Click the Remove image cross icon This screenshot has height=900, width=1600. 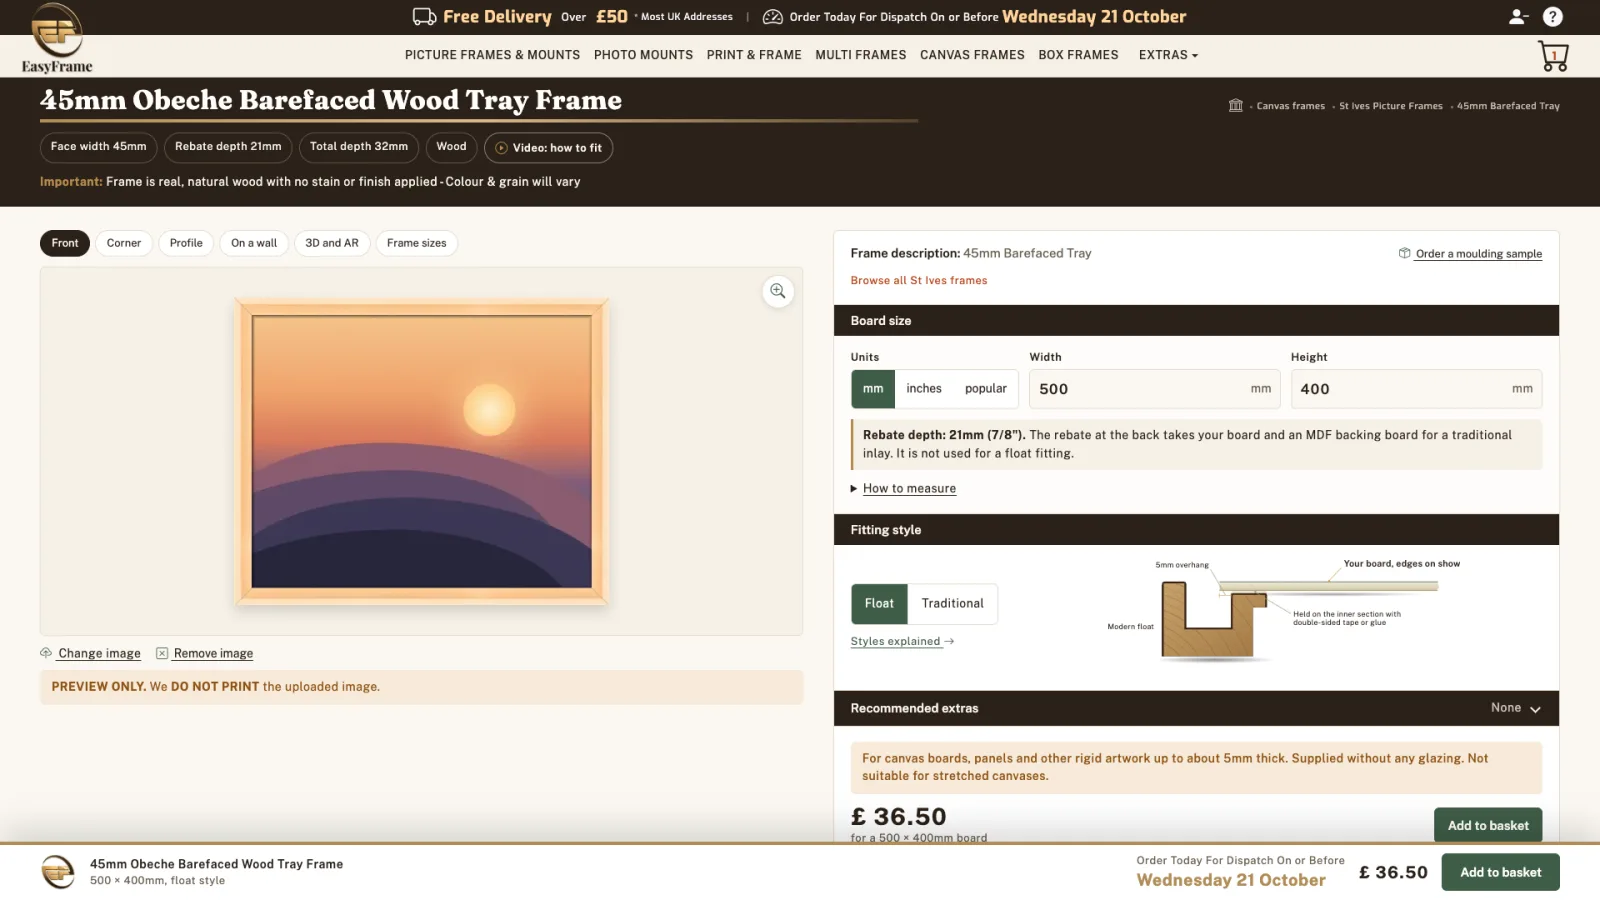[162, 653]
